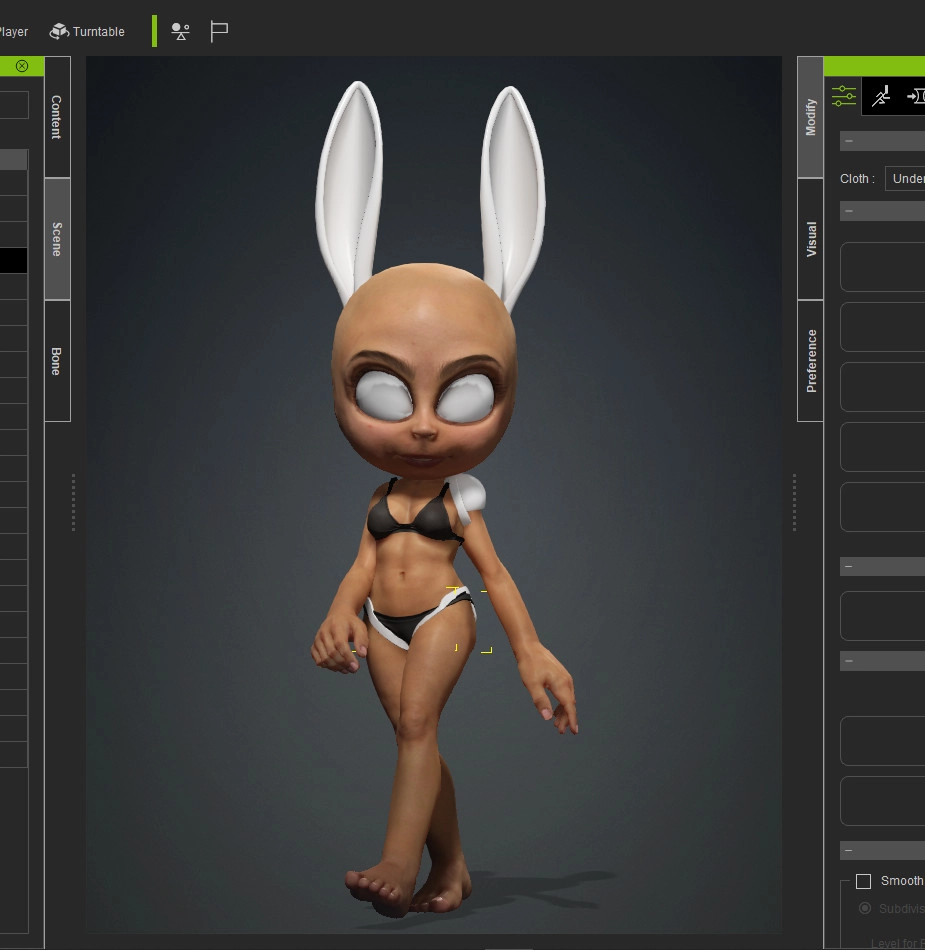Collapse the section header just below the Cloth dropdown
The width and height of the screenshot is (925, 950).
pyautogui.click(x=848, y=211)
